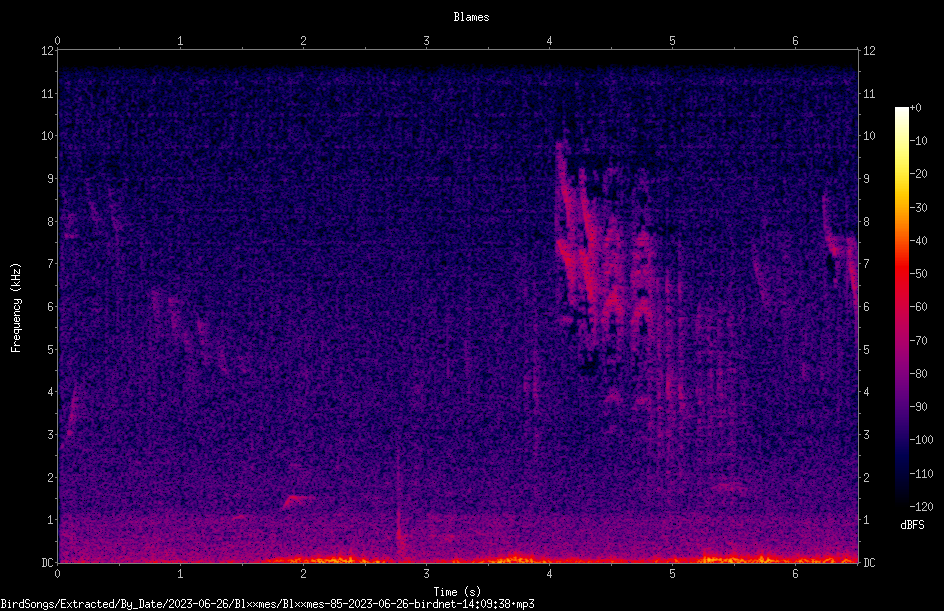This screenshot has width=944, height=611.
Task: Click the "4" tick on left frequency axis
Action: pos(51,392)
